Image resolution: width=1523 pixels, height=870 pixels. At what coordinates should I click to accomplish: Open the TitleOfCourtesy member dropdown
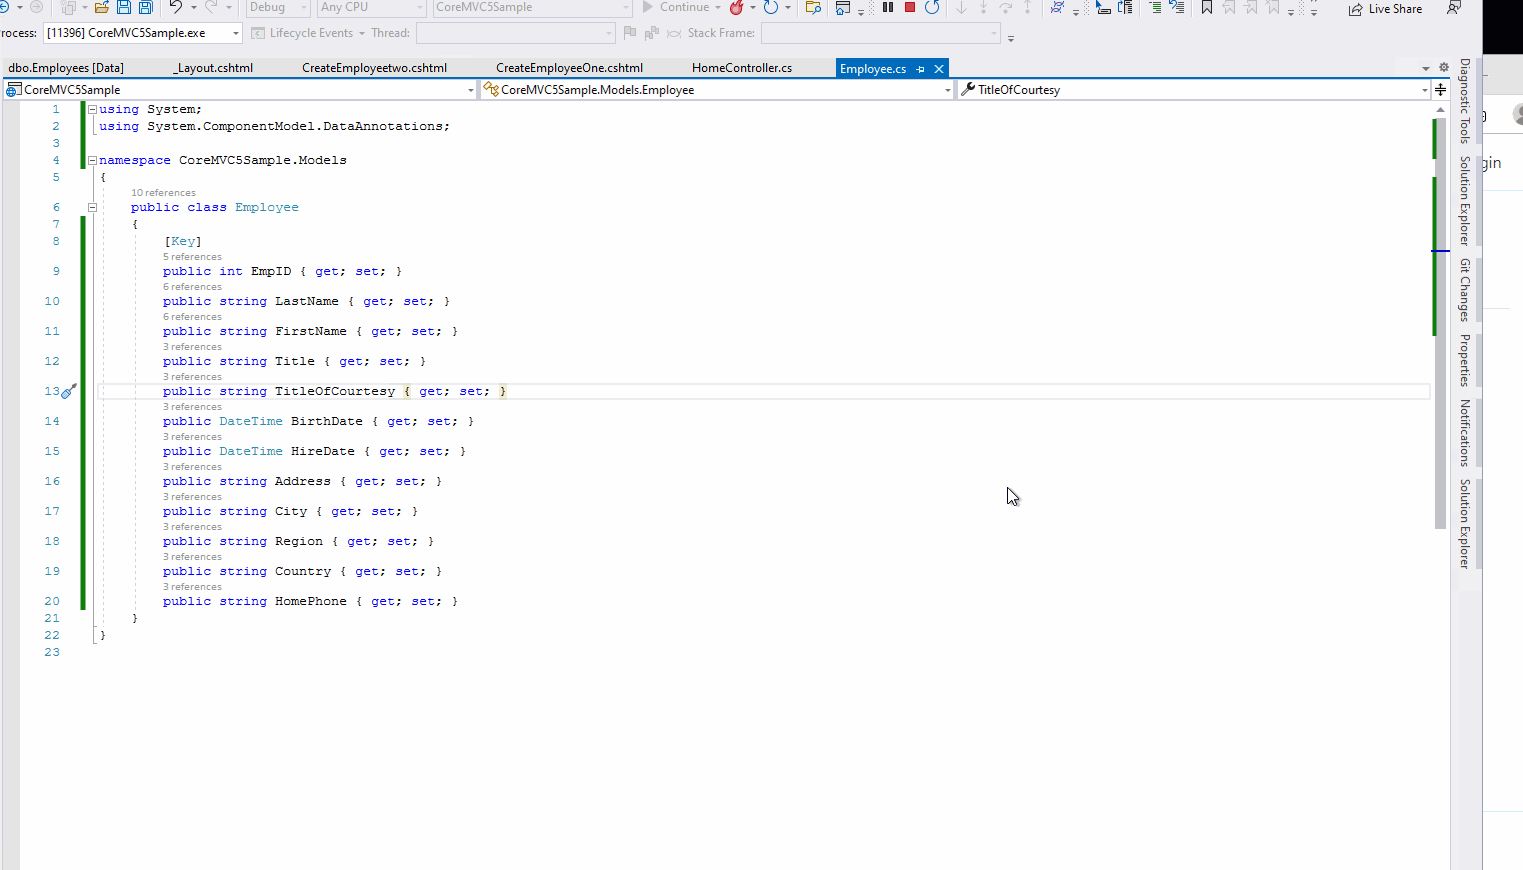[1194, 89]
